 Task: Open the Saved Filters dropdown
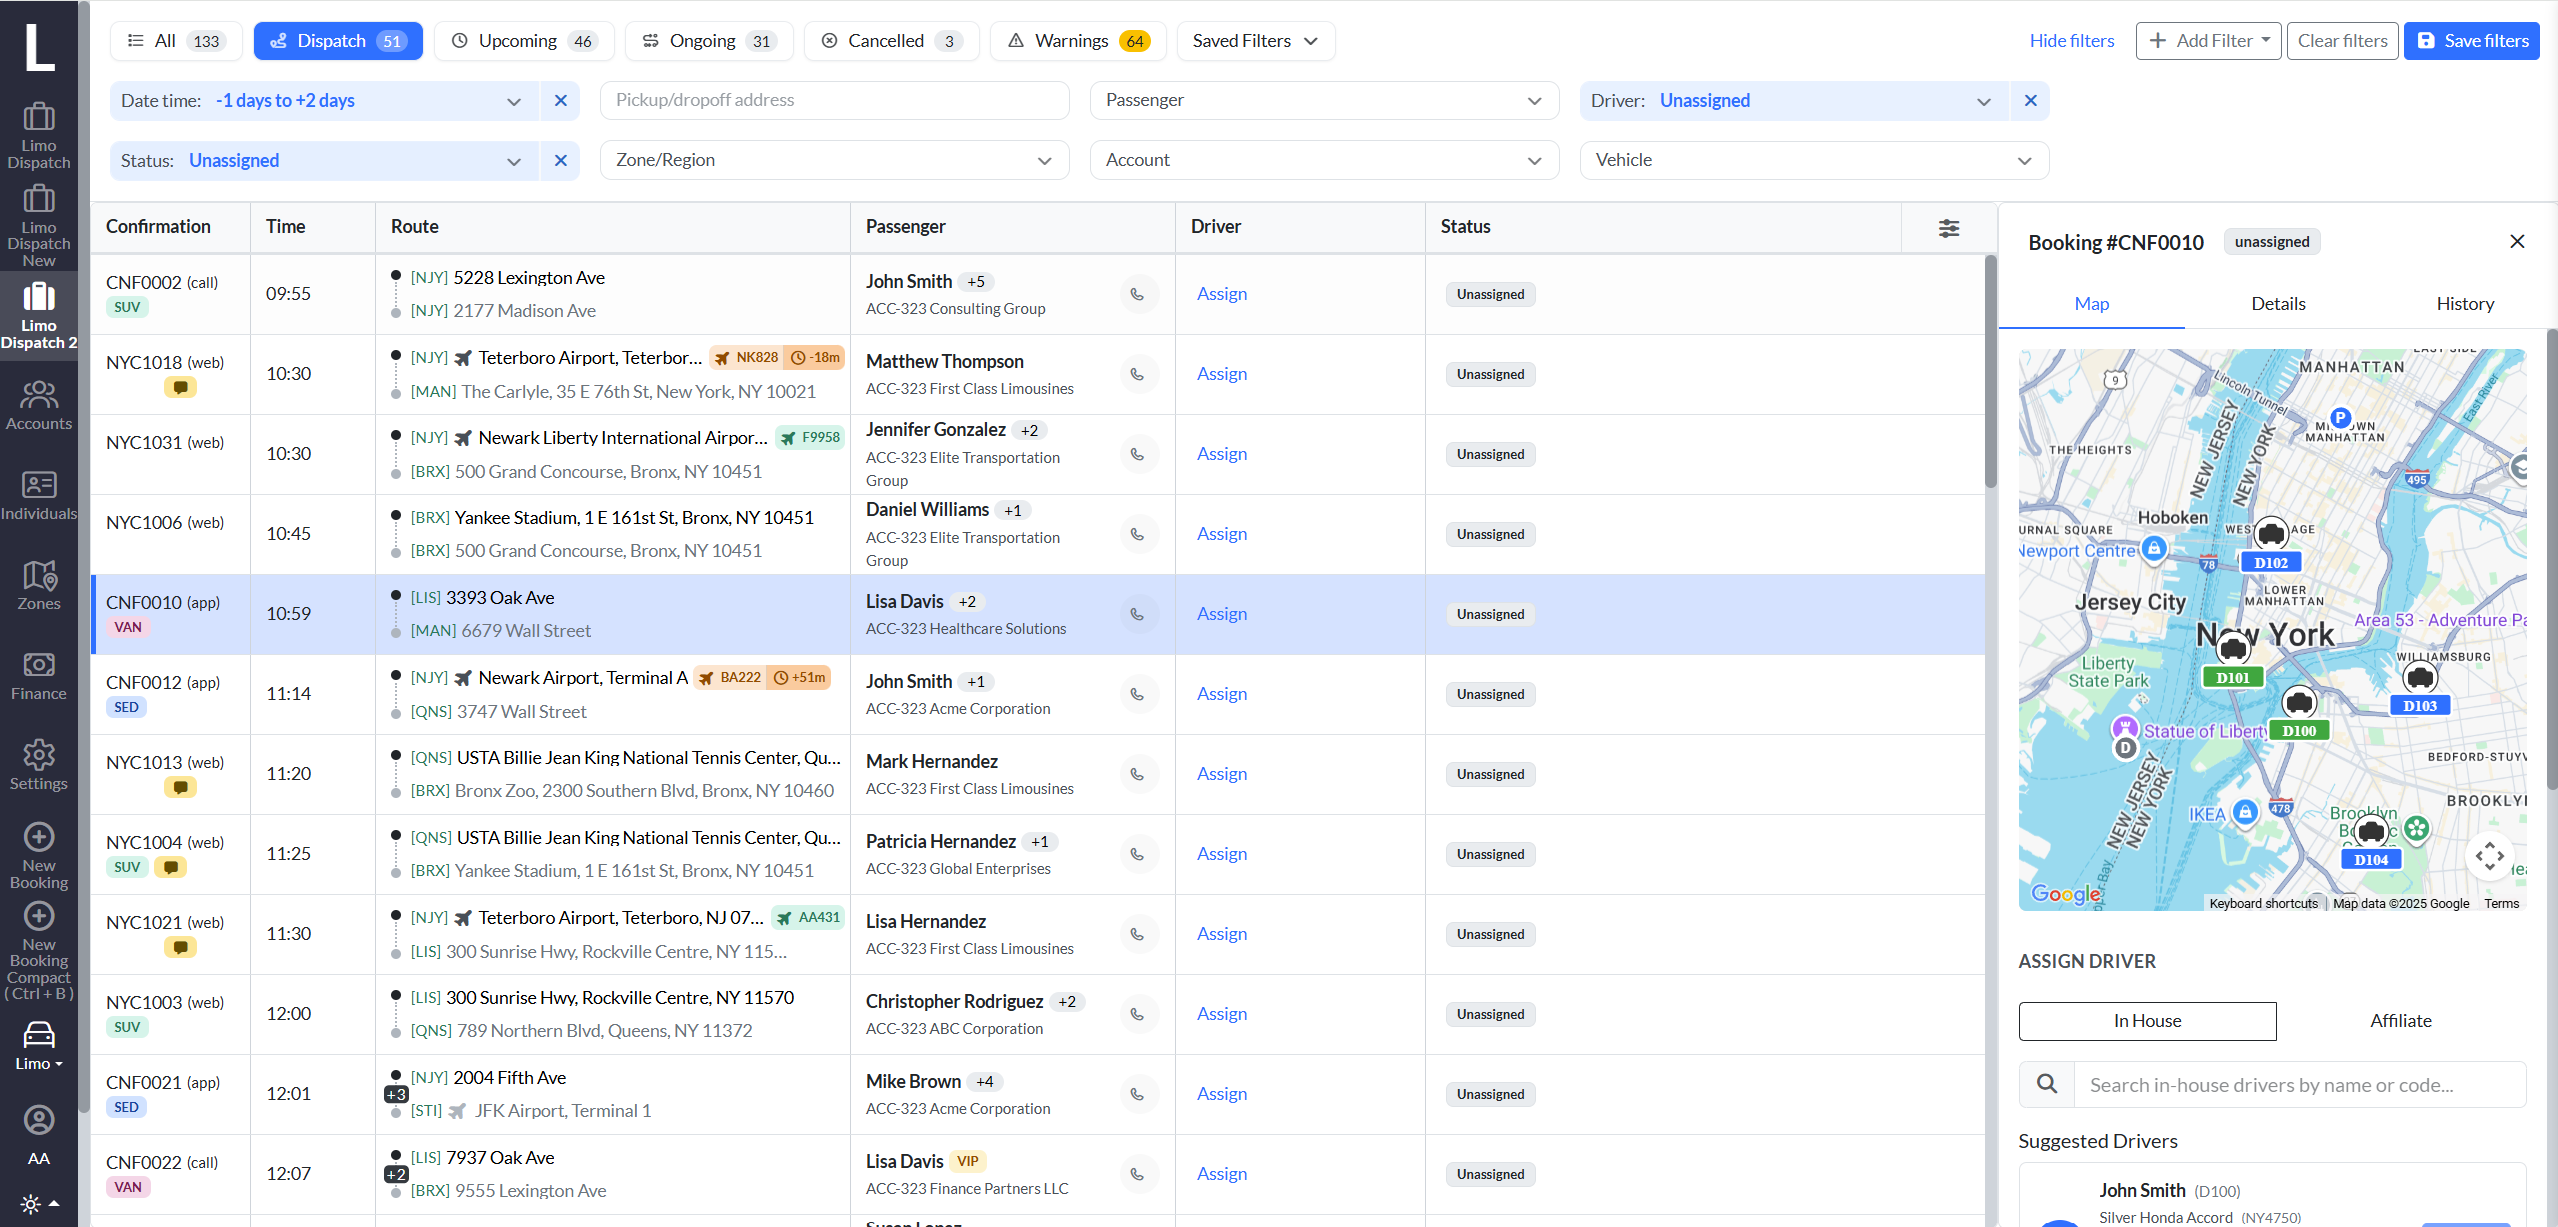pos(1254,40)
